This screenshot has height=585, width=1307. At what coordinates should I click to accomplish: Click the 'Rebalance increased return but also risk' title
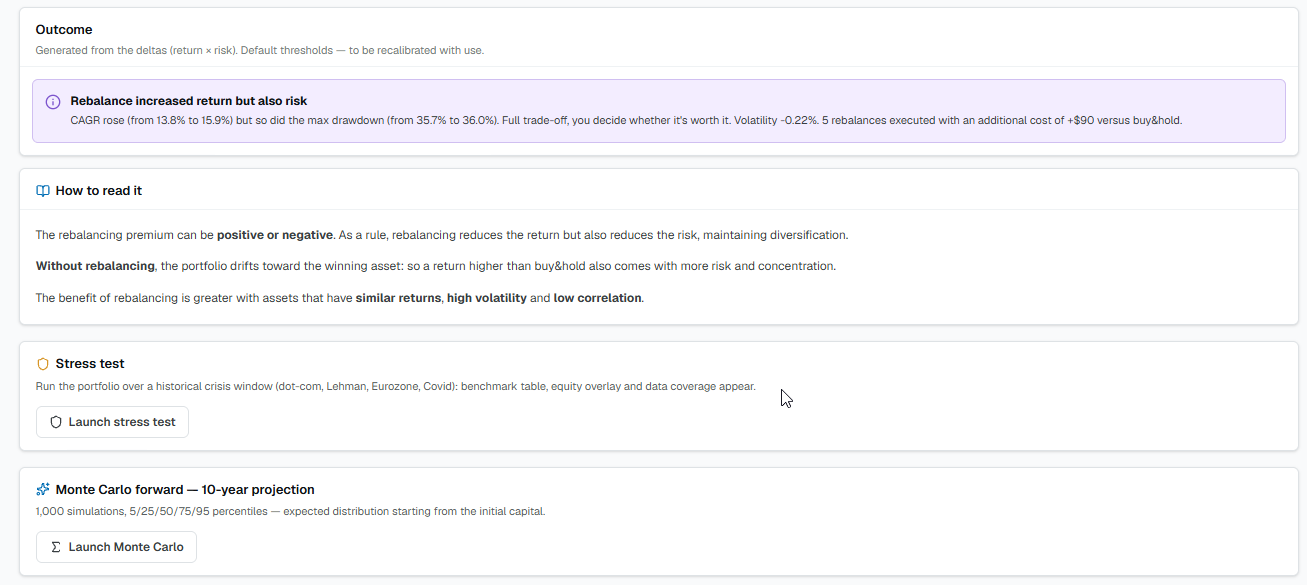click(x=189, y=101)
